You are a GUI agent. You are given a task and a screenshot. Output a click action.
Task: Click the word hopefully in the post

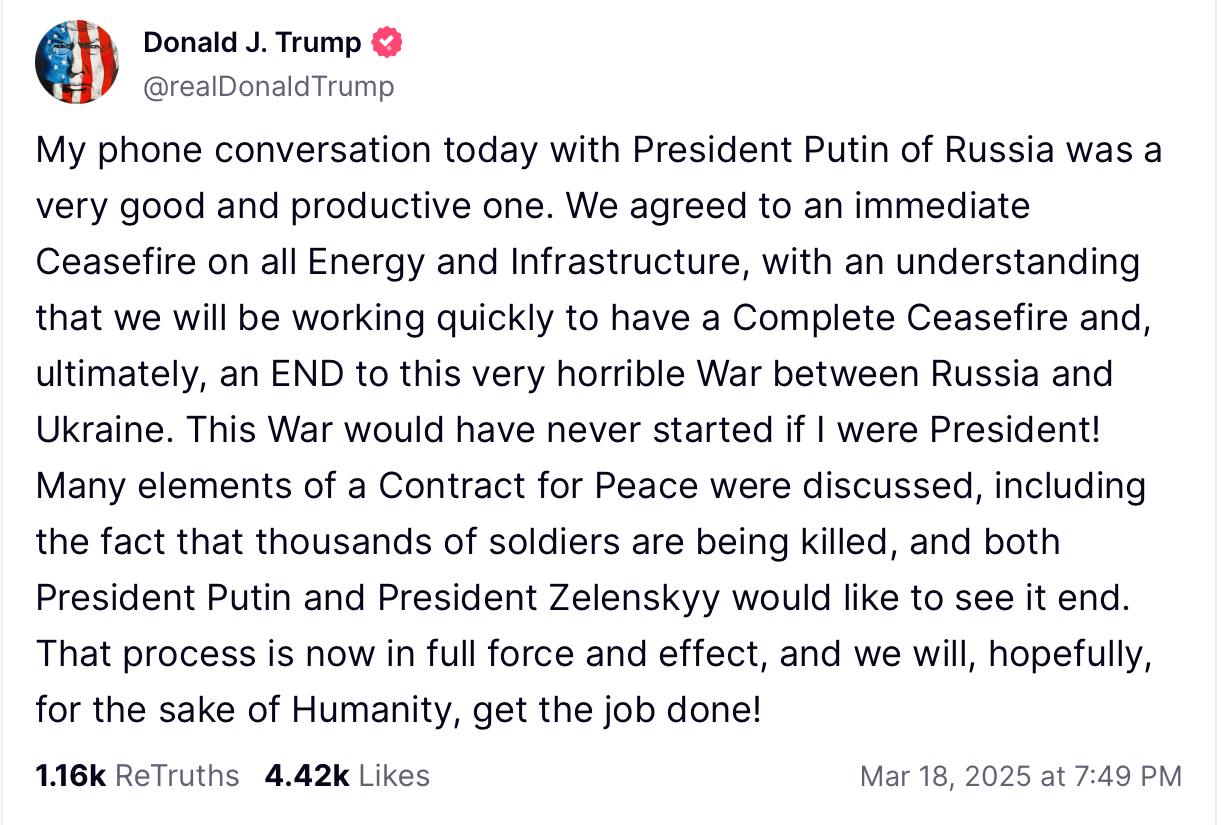(1080, 654)
